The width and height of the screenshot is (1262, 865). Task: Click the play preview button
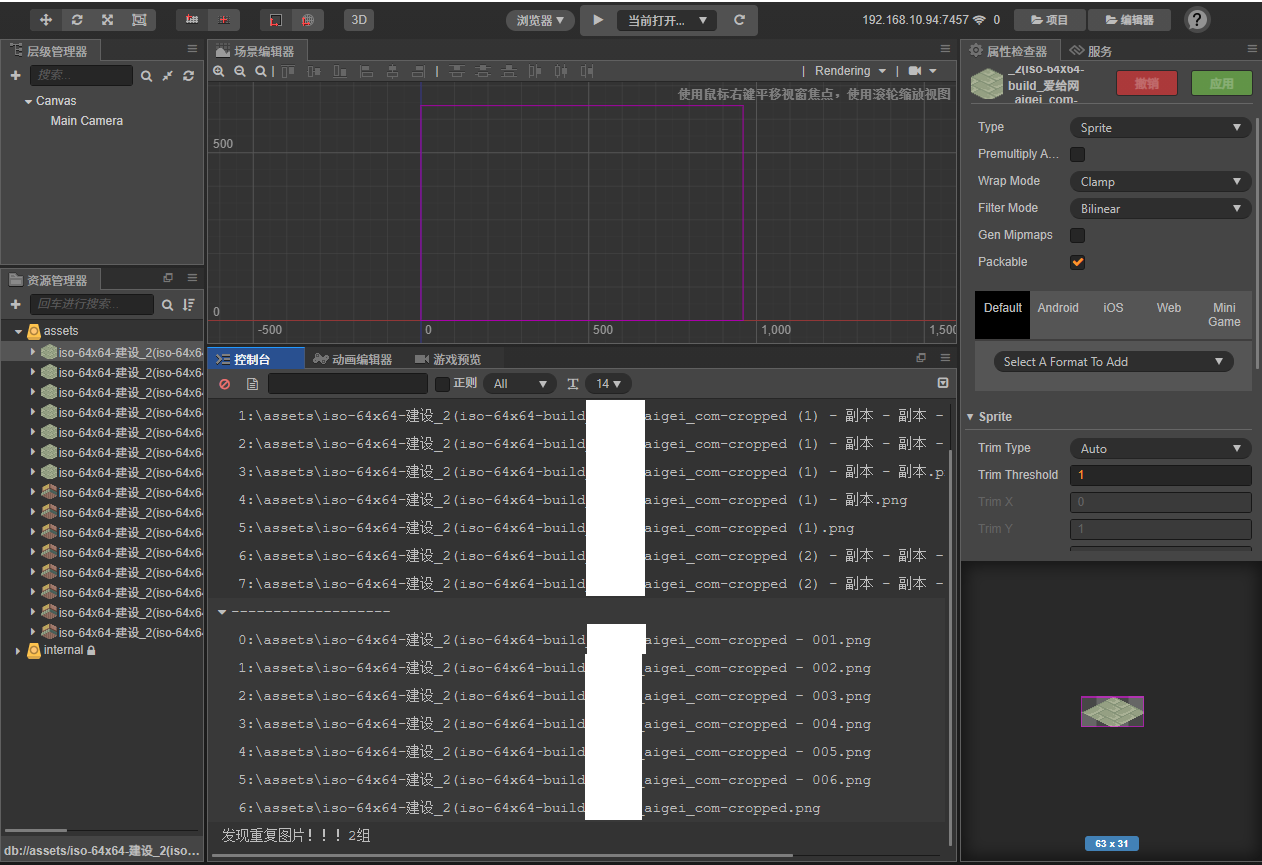click(598, 20)
